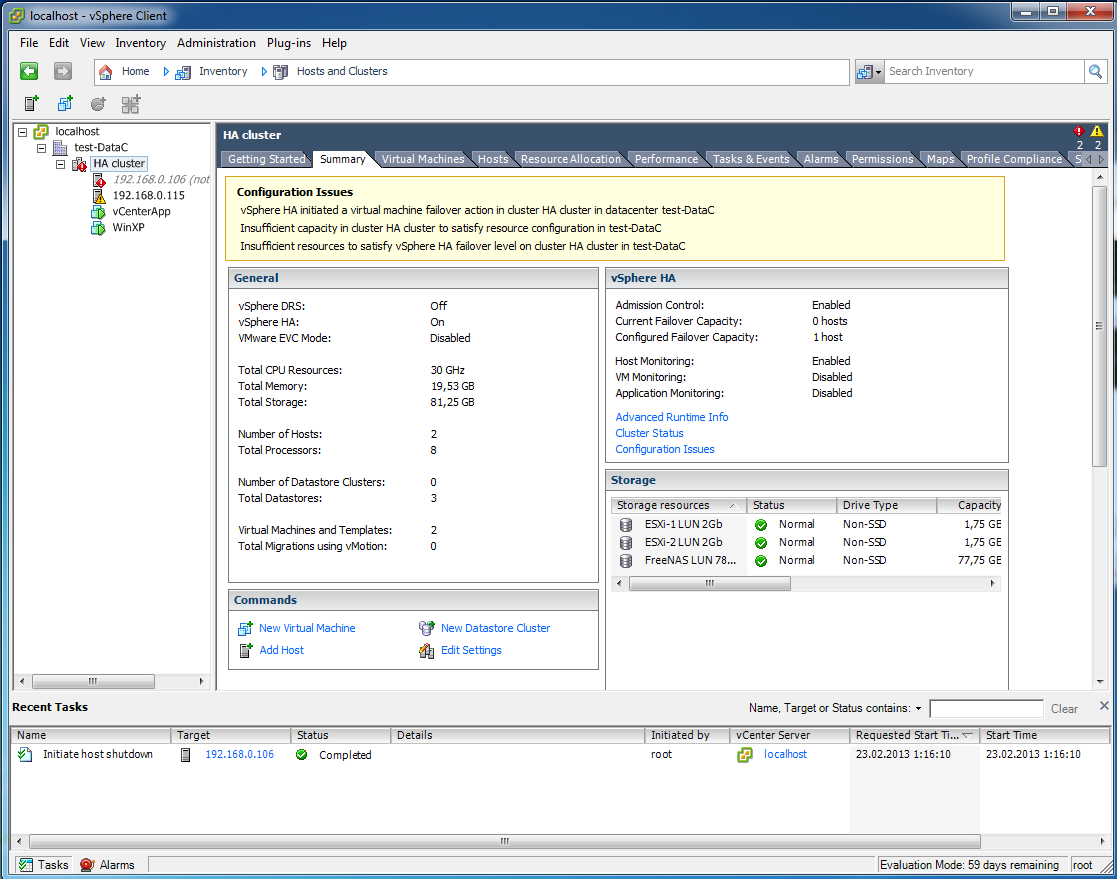Click the WinXP virtual machine icon

point(98,227)
